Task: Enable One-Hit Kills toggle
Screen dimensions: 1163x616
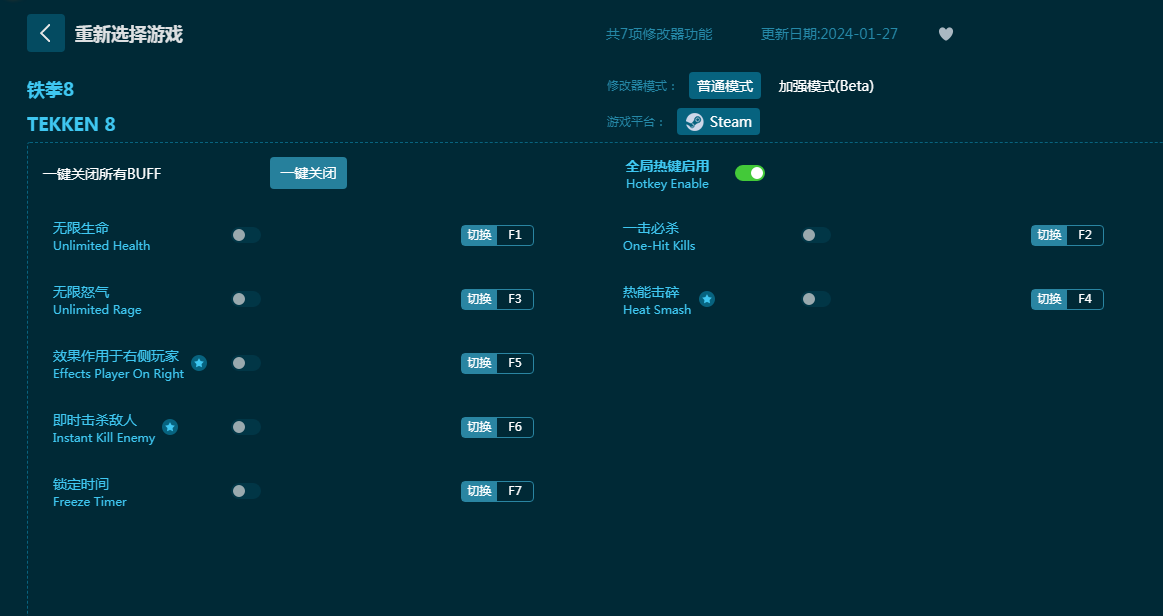Action: tap(816, 235)
